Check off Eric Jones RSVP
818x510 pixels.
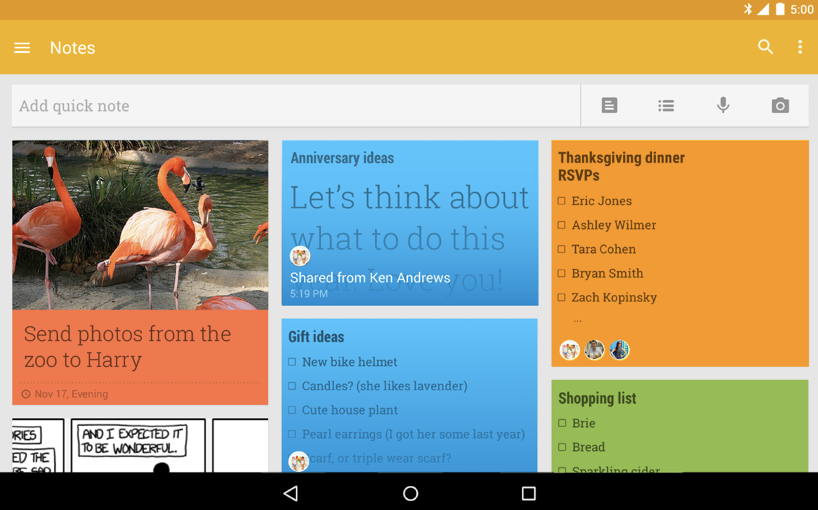[x=562, y=201]
